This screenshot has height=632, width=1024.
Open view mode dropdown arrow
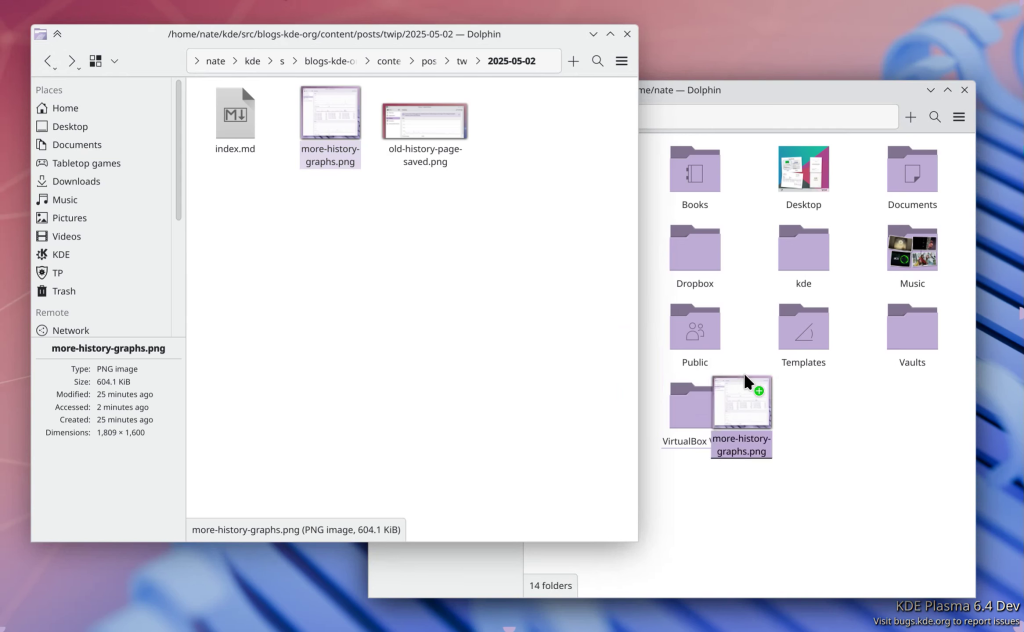pos(114,61)
